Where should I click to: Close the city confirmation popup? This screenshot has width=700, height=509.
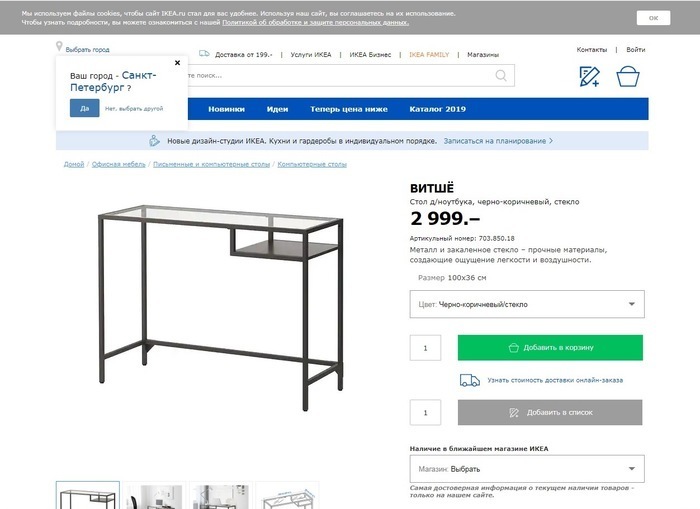(x=177, y=63)
